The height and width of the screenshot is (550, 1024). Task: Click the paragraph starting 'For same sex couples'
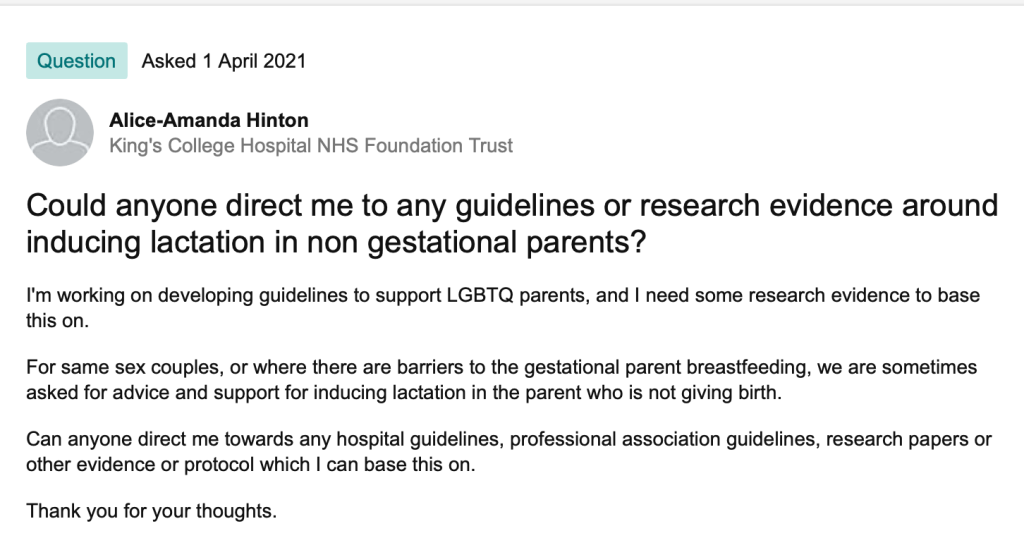click(501, 368)
